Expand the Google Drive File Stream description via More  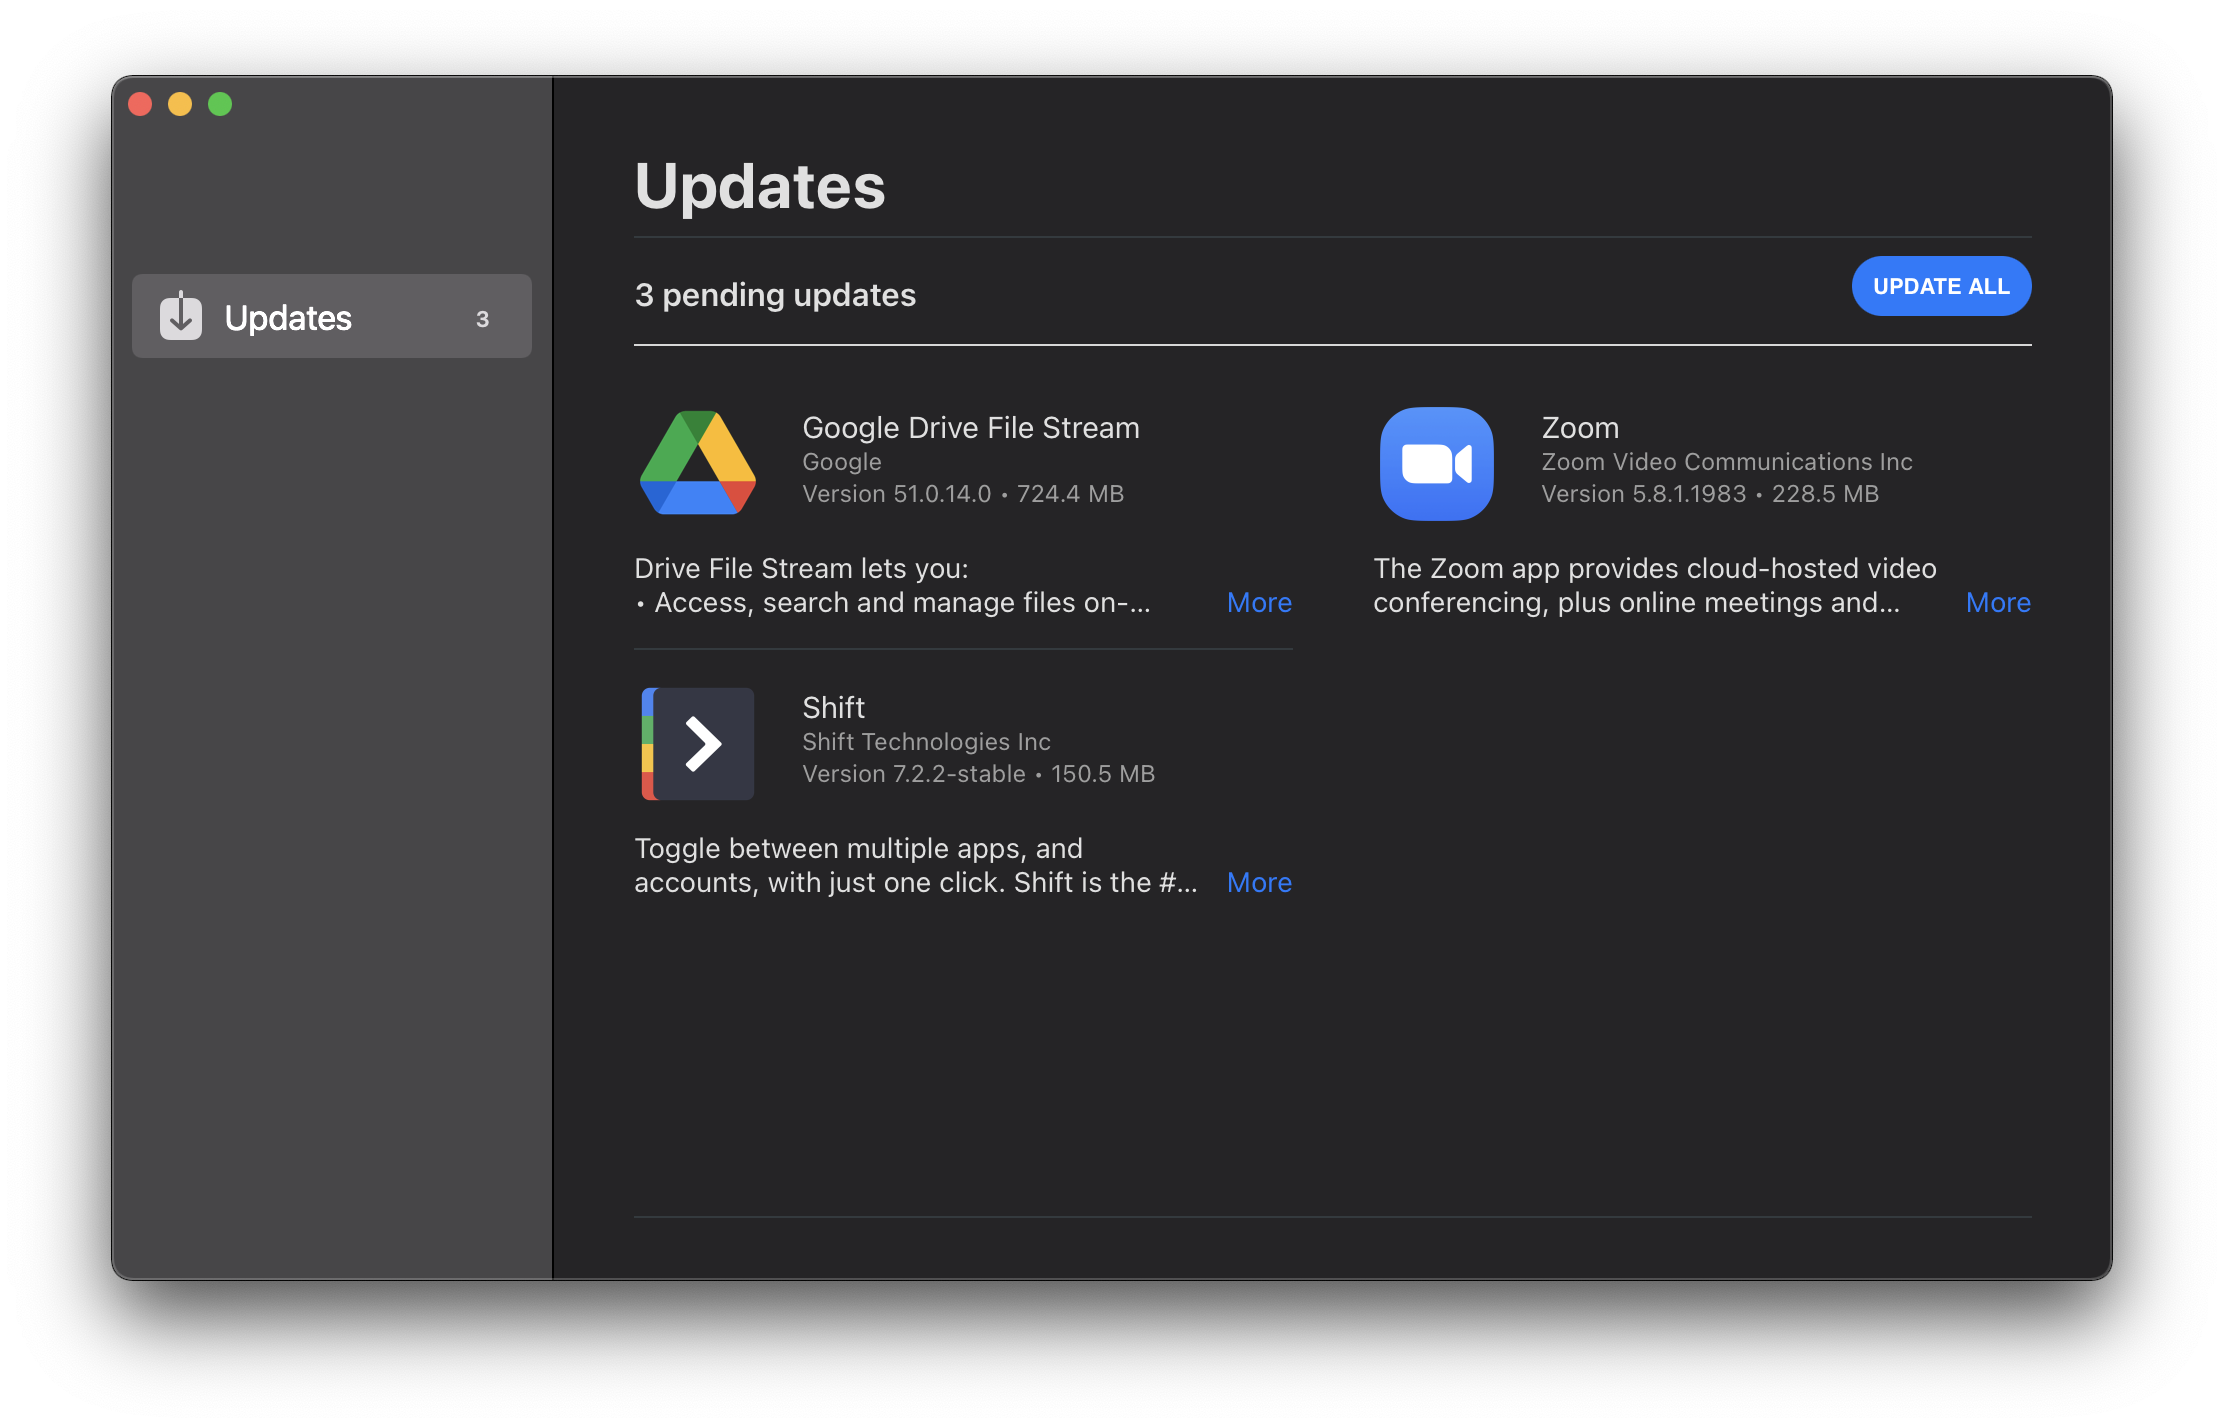pos(1259,602)
